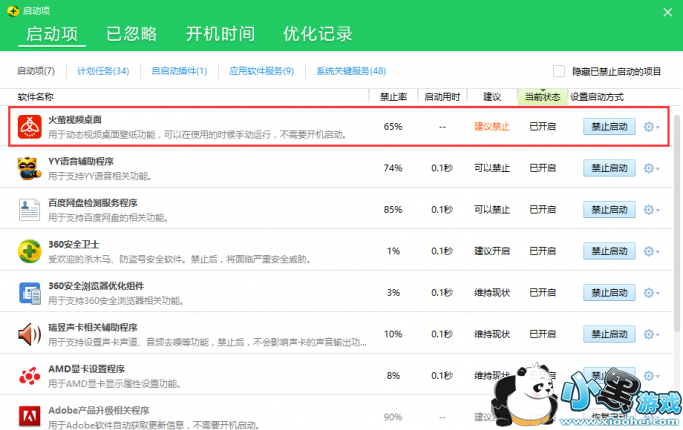Click the 85% 禁止率 value
Screen dimensions: 683x430
coord(393,210)
